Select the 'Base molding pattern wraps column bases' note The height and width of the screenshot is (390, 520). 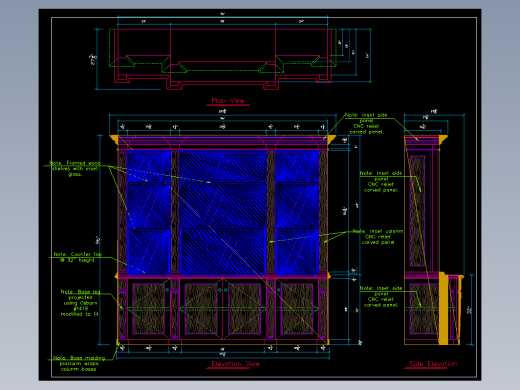click(x=79, y=363)
